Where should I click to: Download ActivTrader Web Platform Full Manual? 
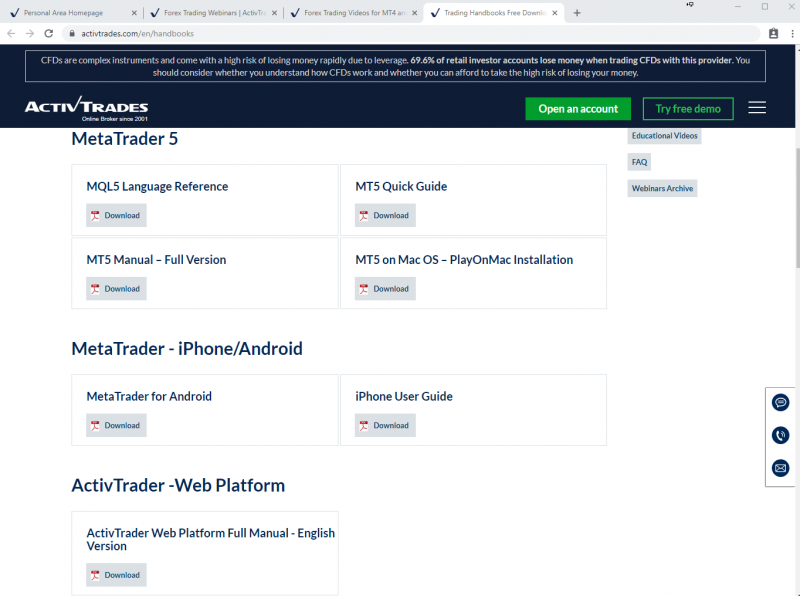(x=116, y=575)
